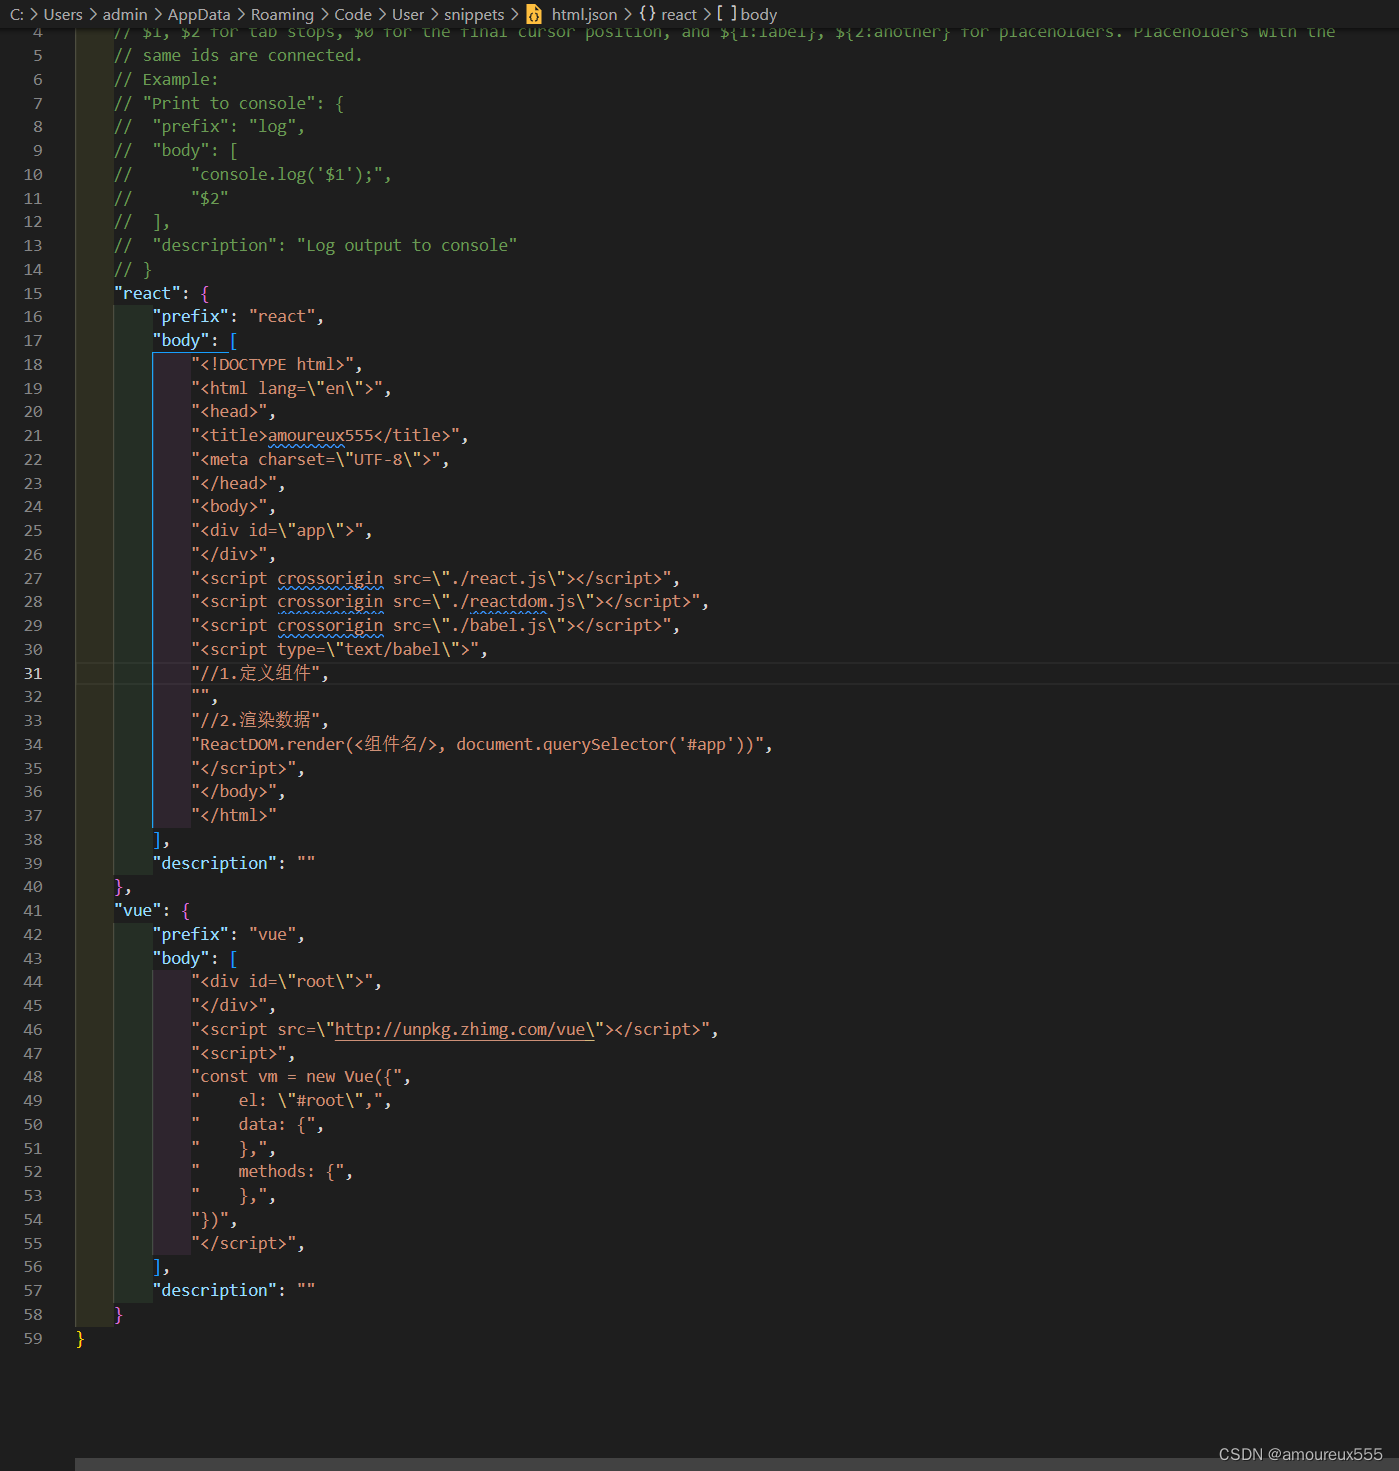Click the "prefix": "vue" line

[228, 934]
